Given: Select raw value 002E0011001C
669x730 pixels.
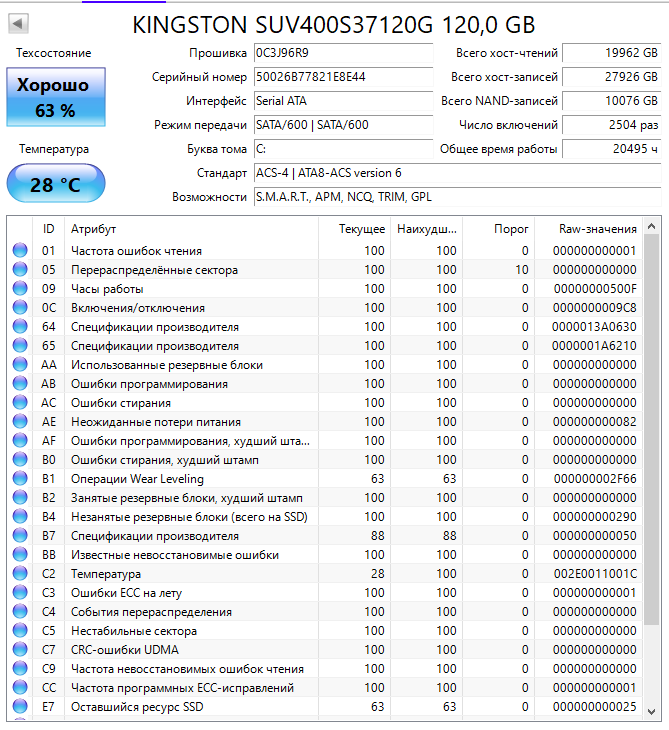Looking at the screenshot, I should pos(595,574).
